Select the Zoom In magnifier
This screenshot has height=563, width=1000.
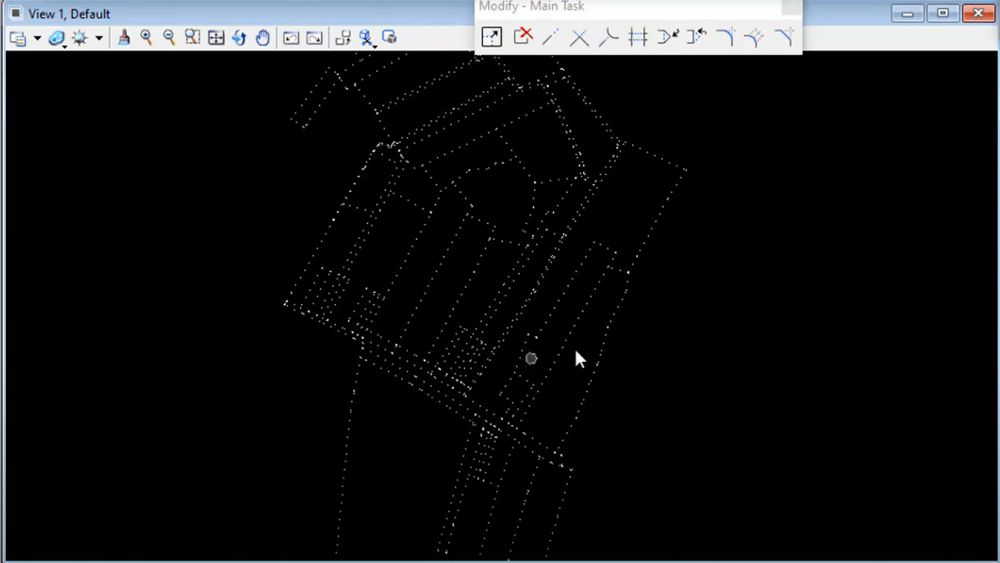click(x=147, y=38)
